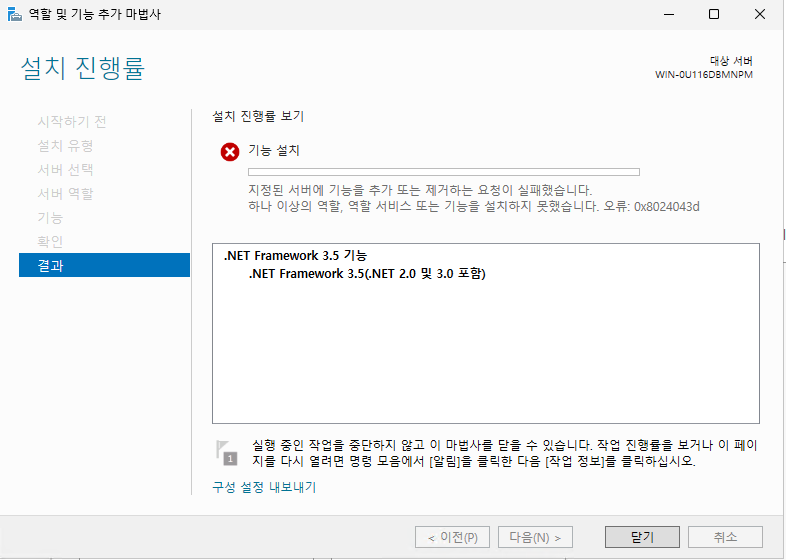Select the 서버 역할 step
Image resolution: width=786 pixels, height=560 pixels.
[x=65, y=194]
